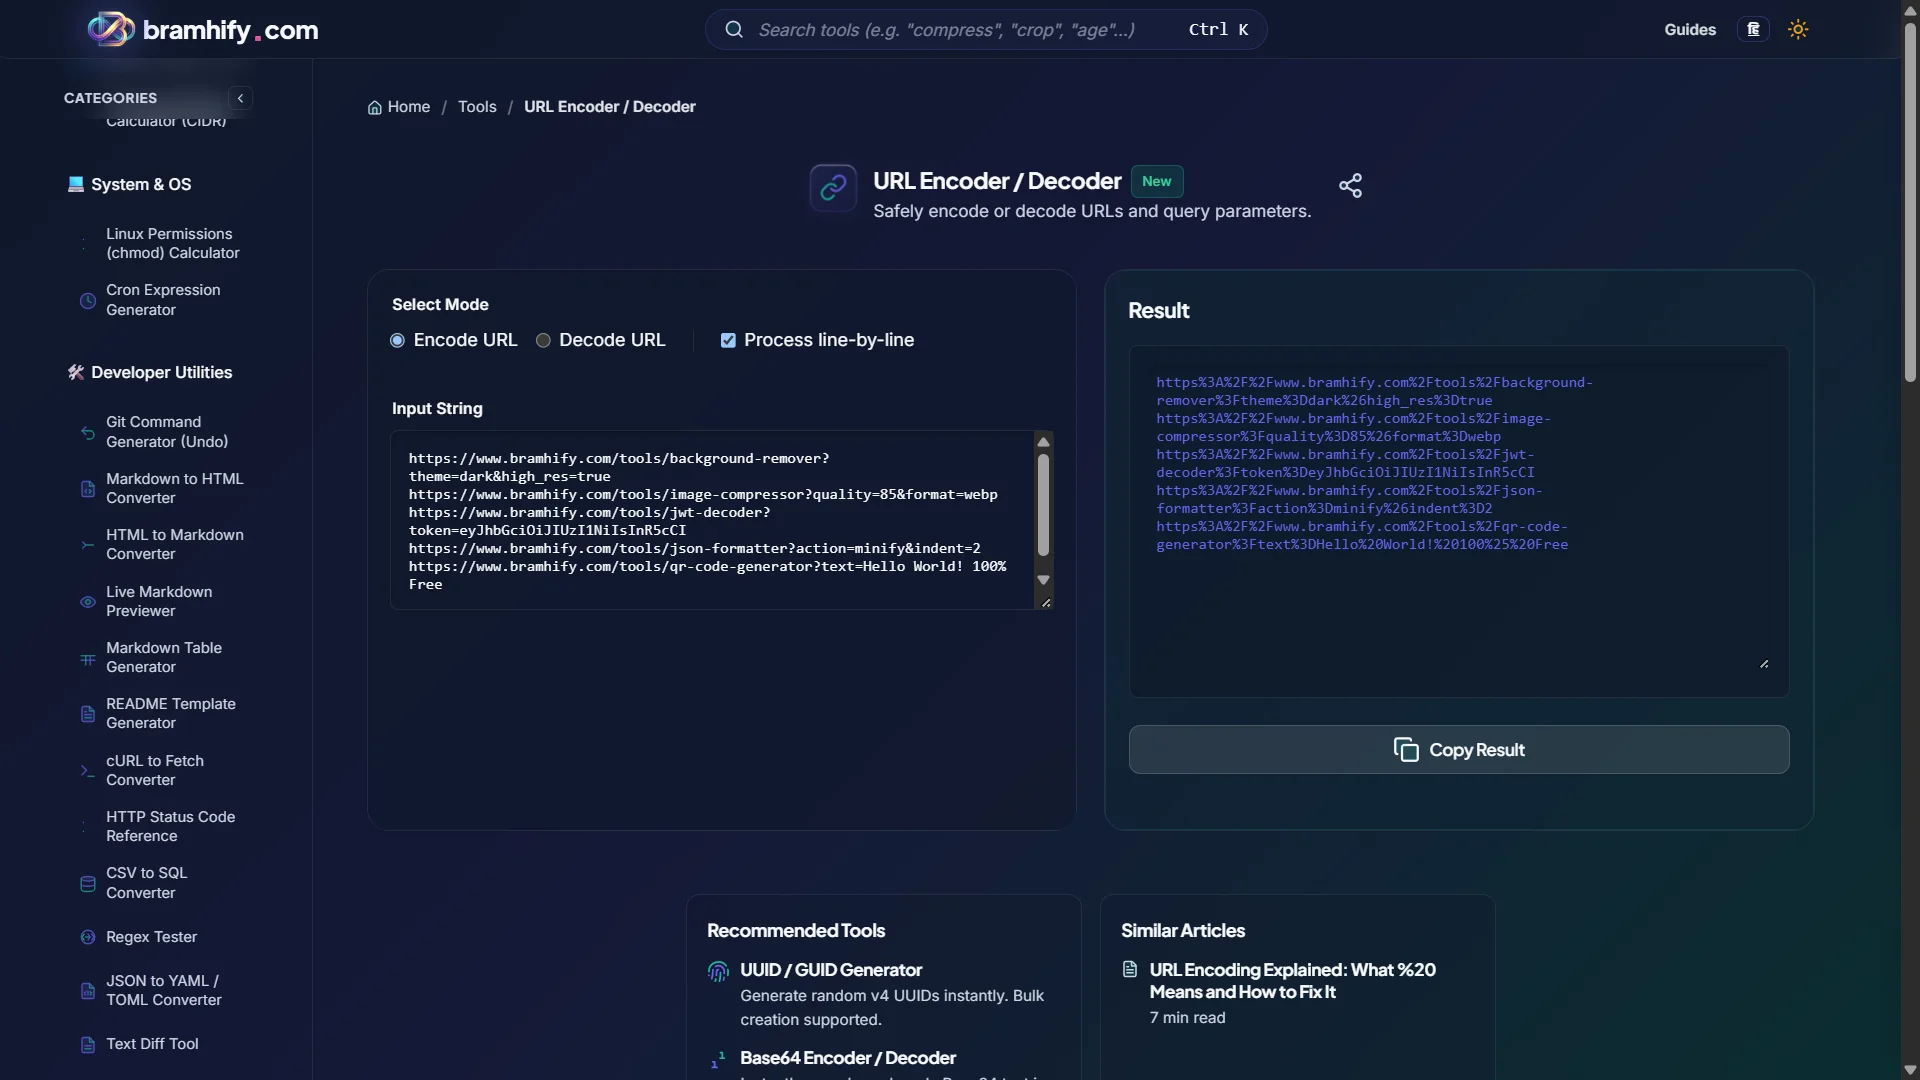Open README Template Generator
The height and width of the screenshot is (1080, 1920).
[x=171, y=714]
